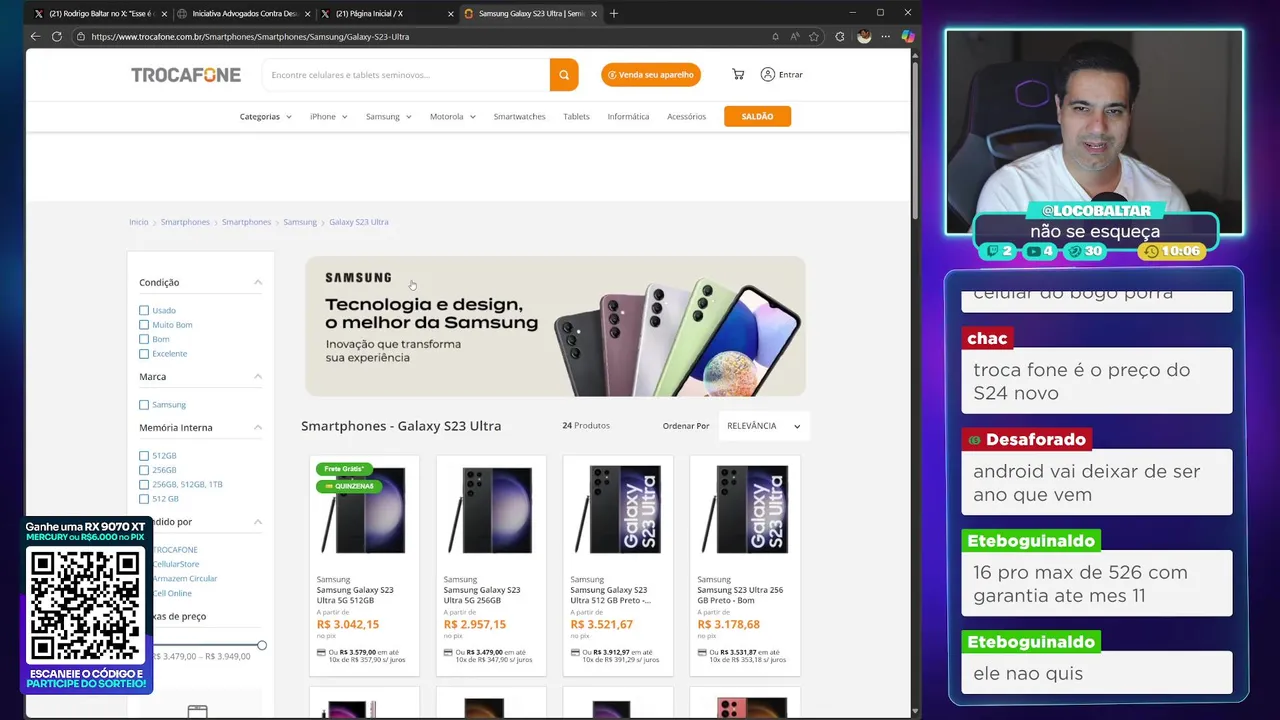Click Venda seu aparelho button
Screen dimensions: 1280x720
[651, 75]
